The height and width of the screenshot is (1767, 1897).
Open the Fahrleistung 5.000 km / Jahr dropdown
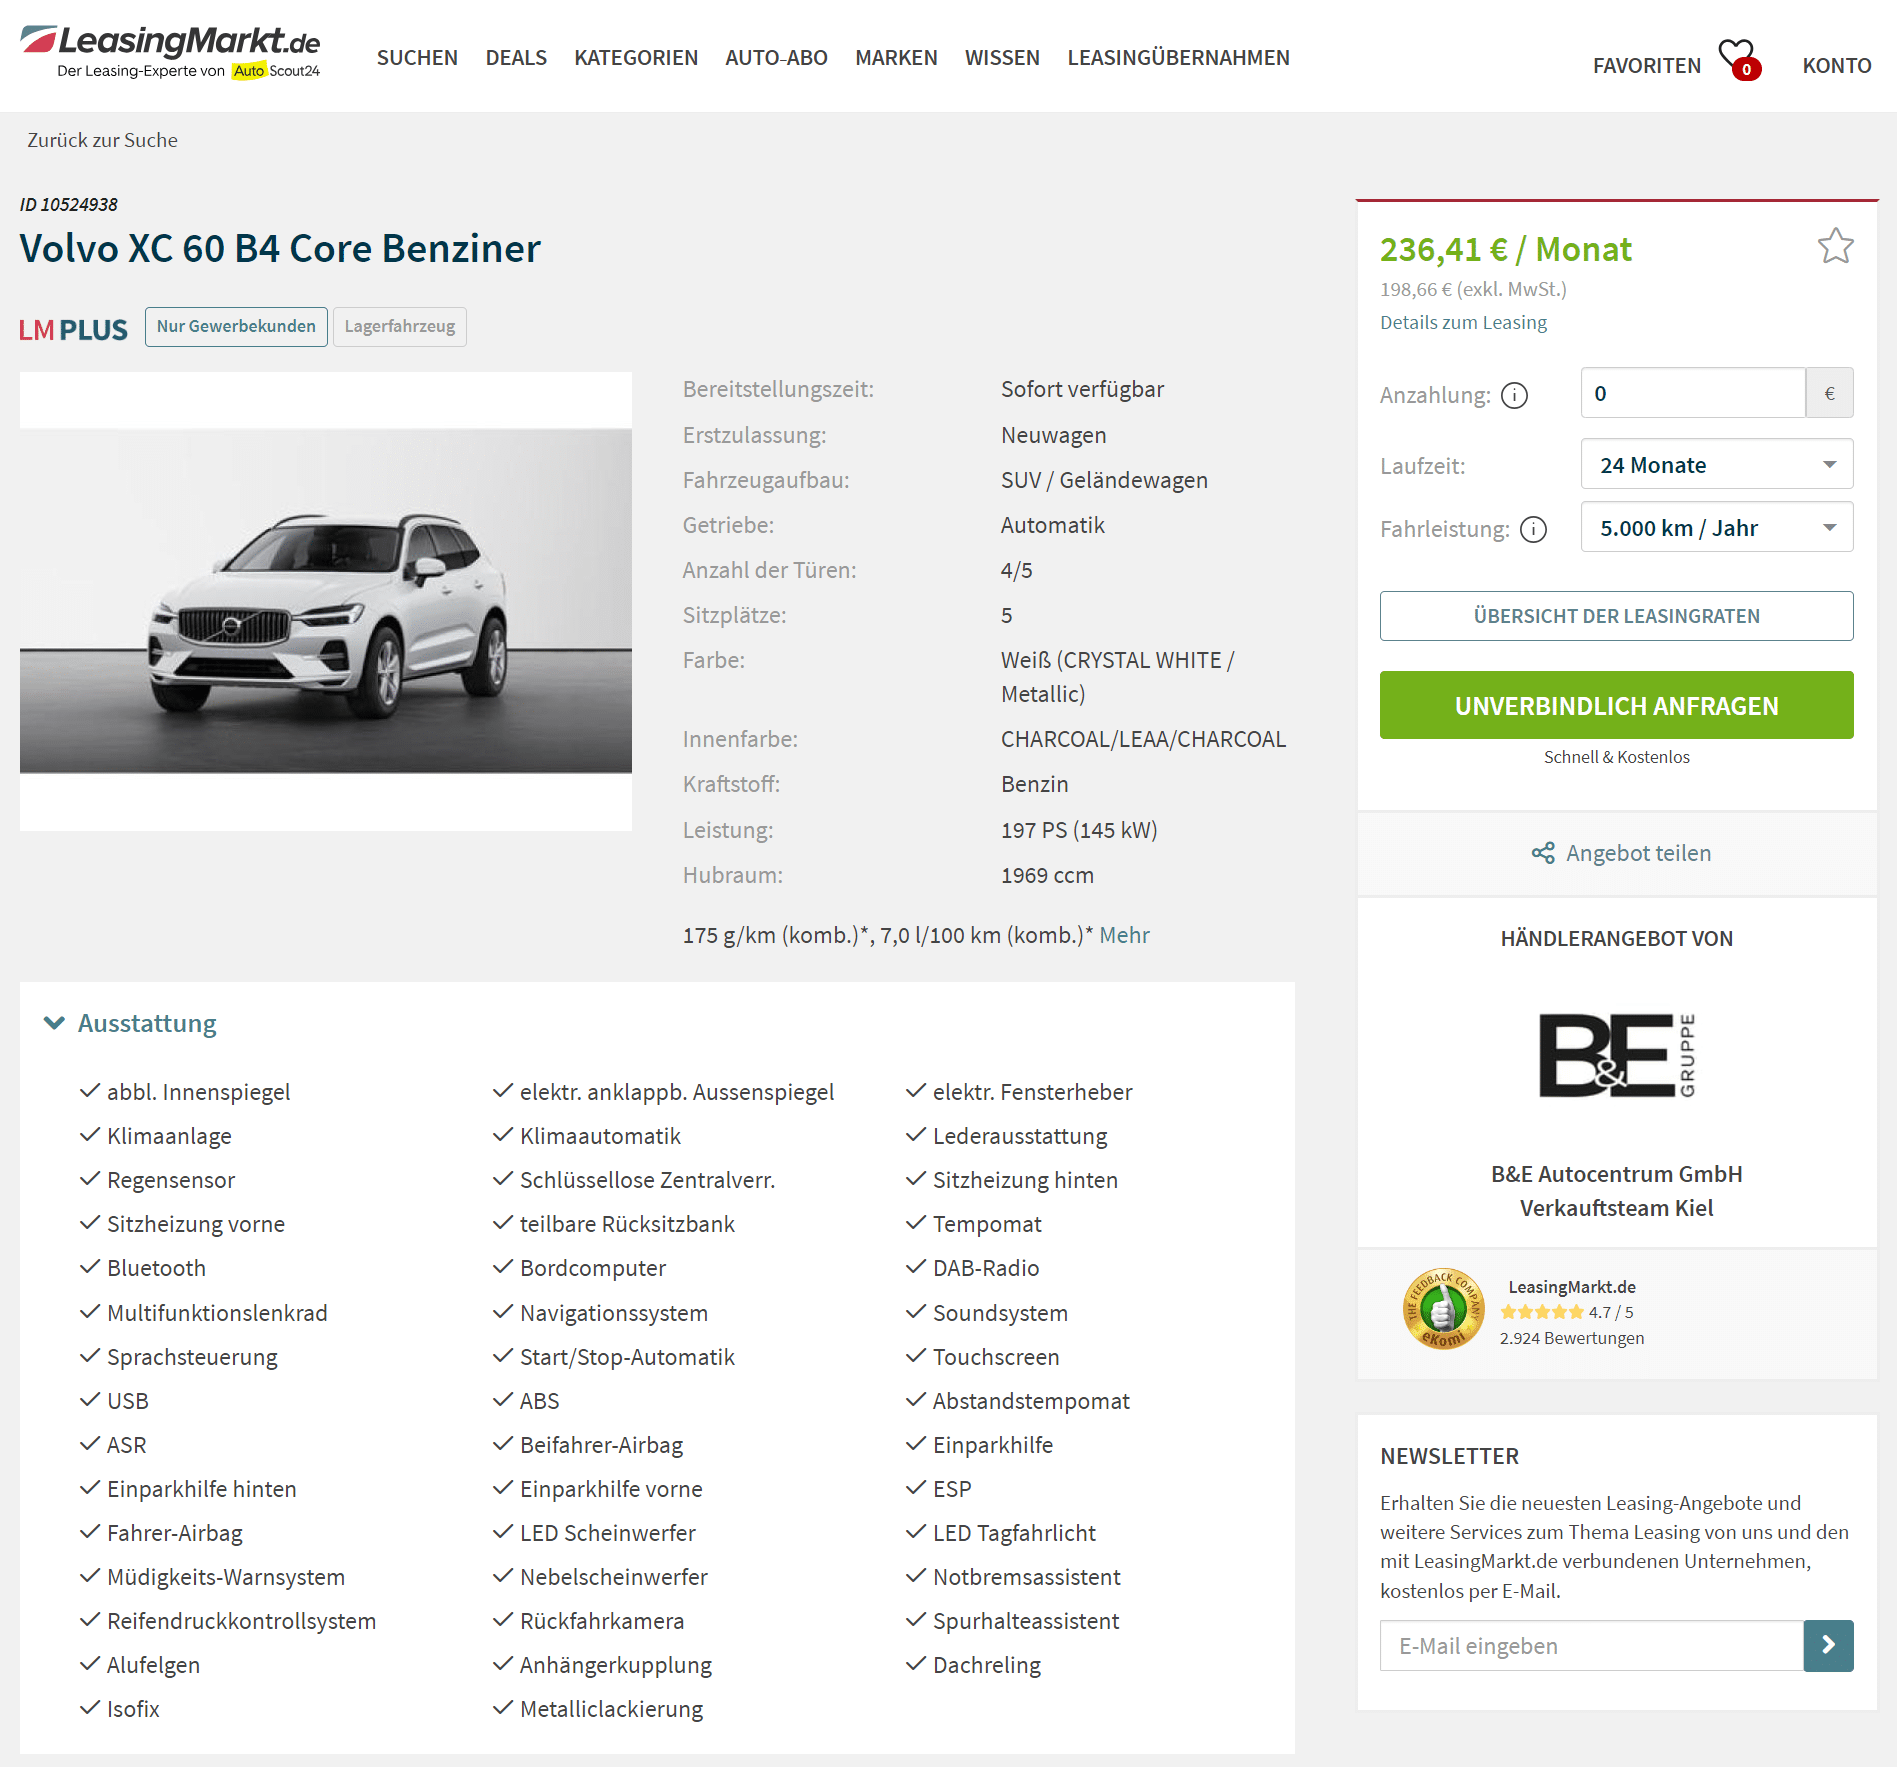(x=1717, y=528)
